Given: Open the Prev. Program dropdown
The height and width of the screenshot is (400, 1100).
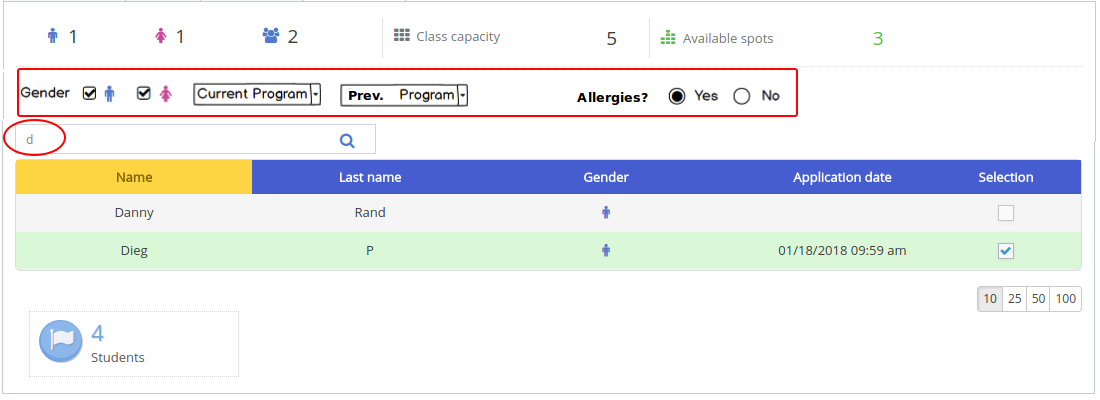Looking at the screenshot, I should click(x=404, y=95).
